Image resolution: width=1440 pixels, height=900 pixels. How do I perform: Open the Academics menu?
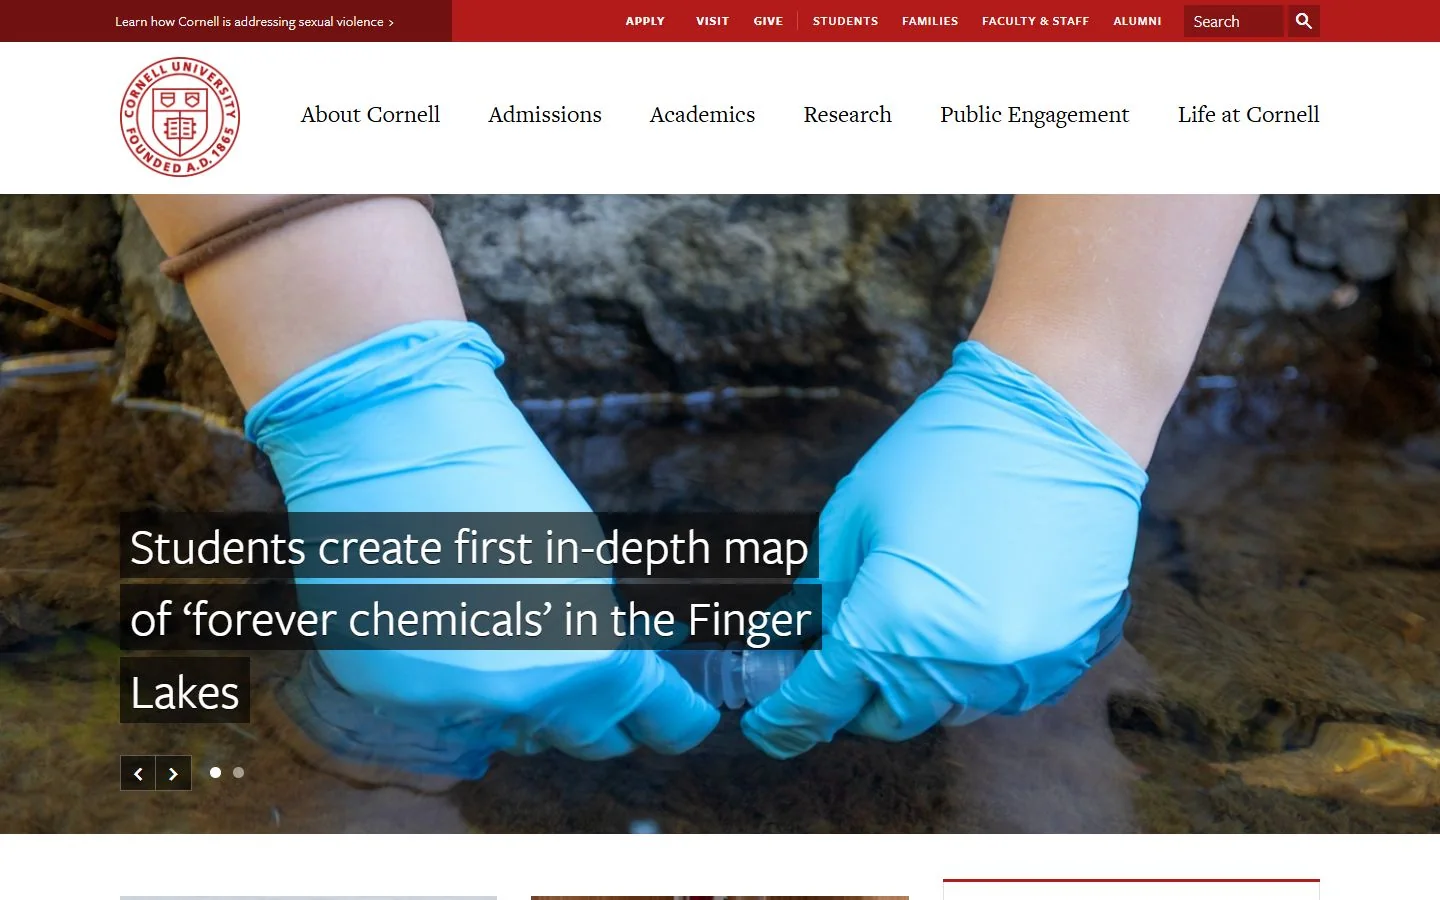click(703, 114)
